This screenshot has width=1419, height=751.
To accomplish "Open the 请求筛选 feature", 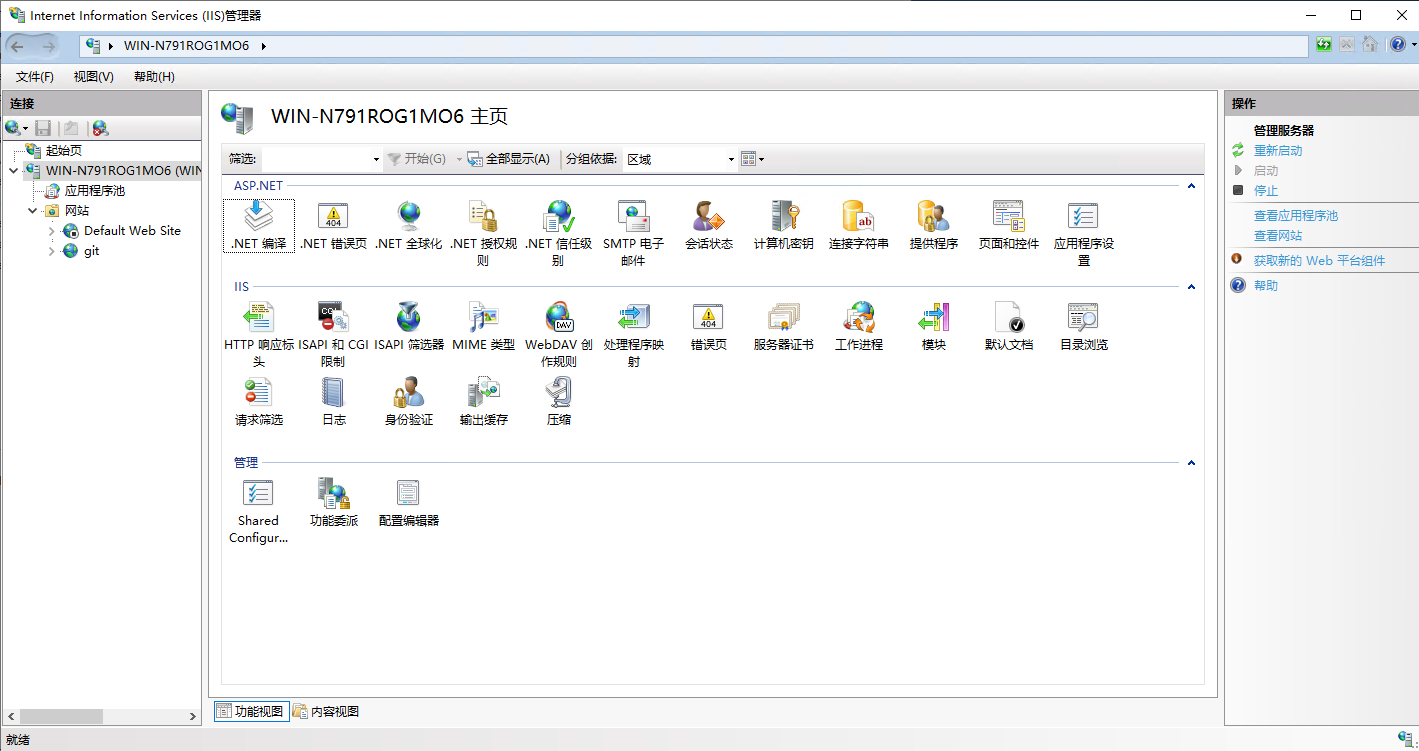I will click(258, 398).
